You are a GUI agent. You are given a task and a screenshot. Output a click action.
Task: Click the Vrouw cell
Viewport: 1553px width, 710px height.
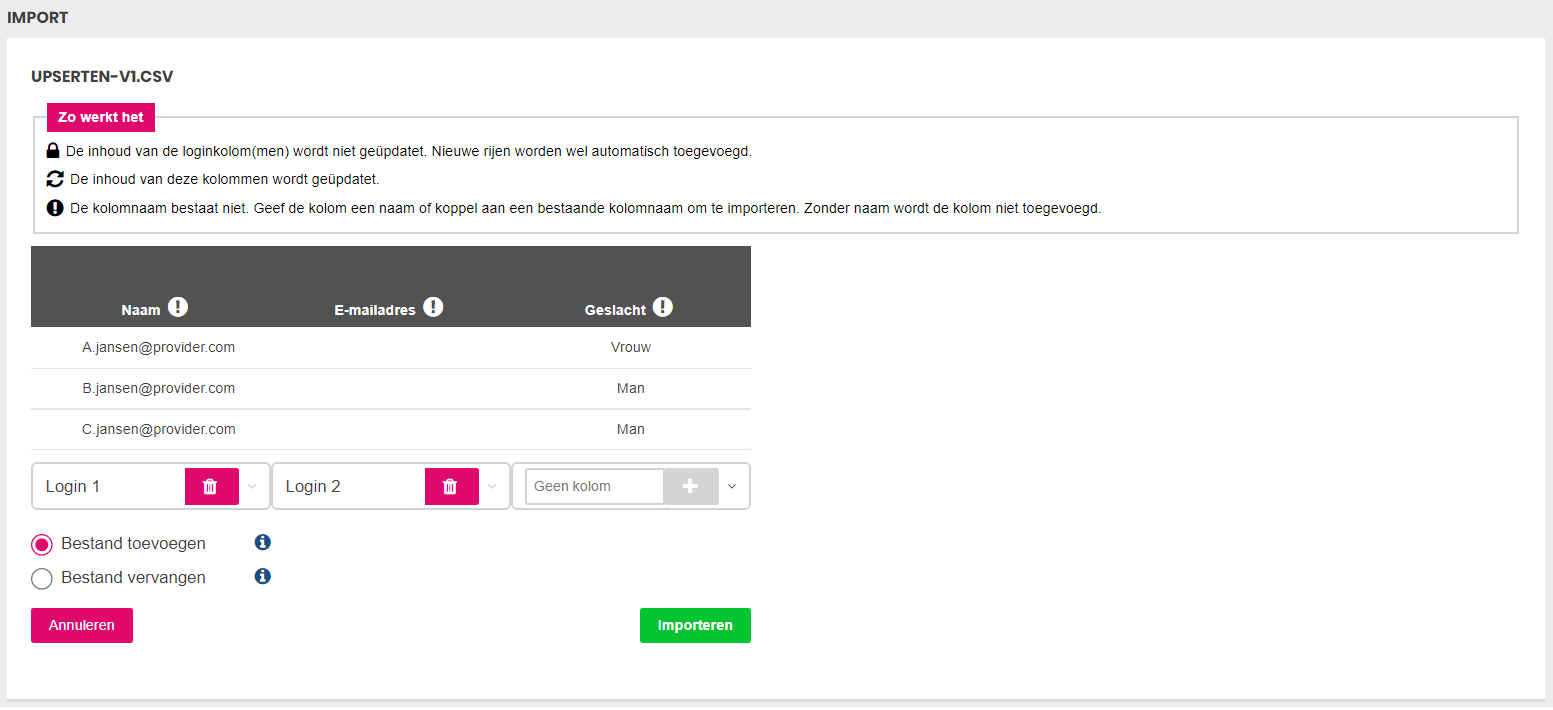click(631, 347)
